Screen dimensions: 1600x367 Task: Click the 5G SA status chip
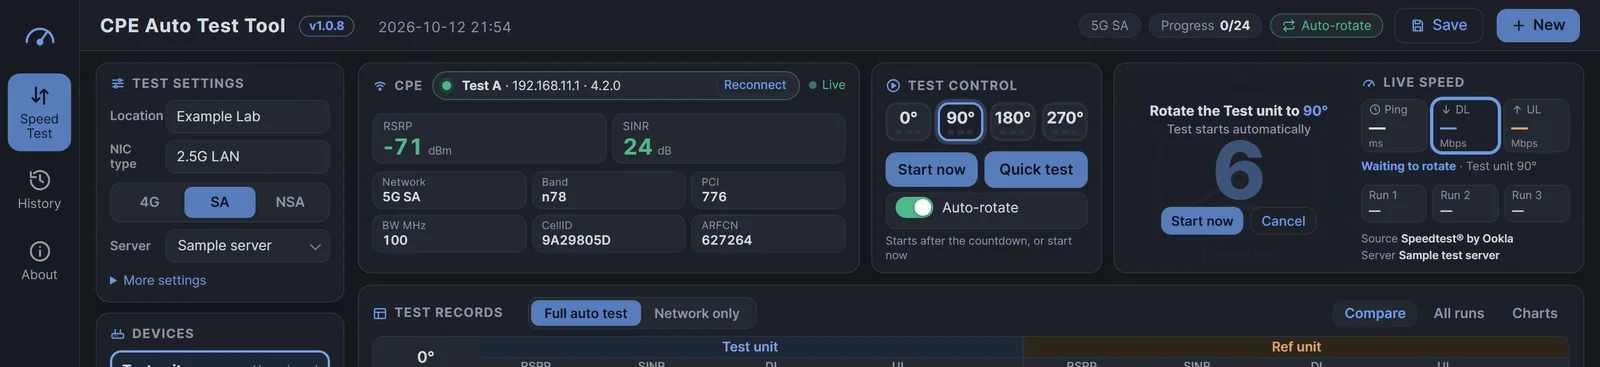click(x=1109, y=26)
